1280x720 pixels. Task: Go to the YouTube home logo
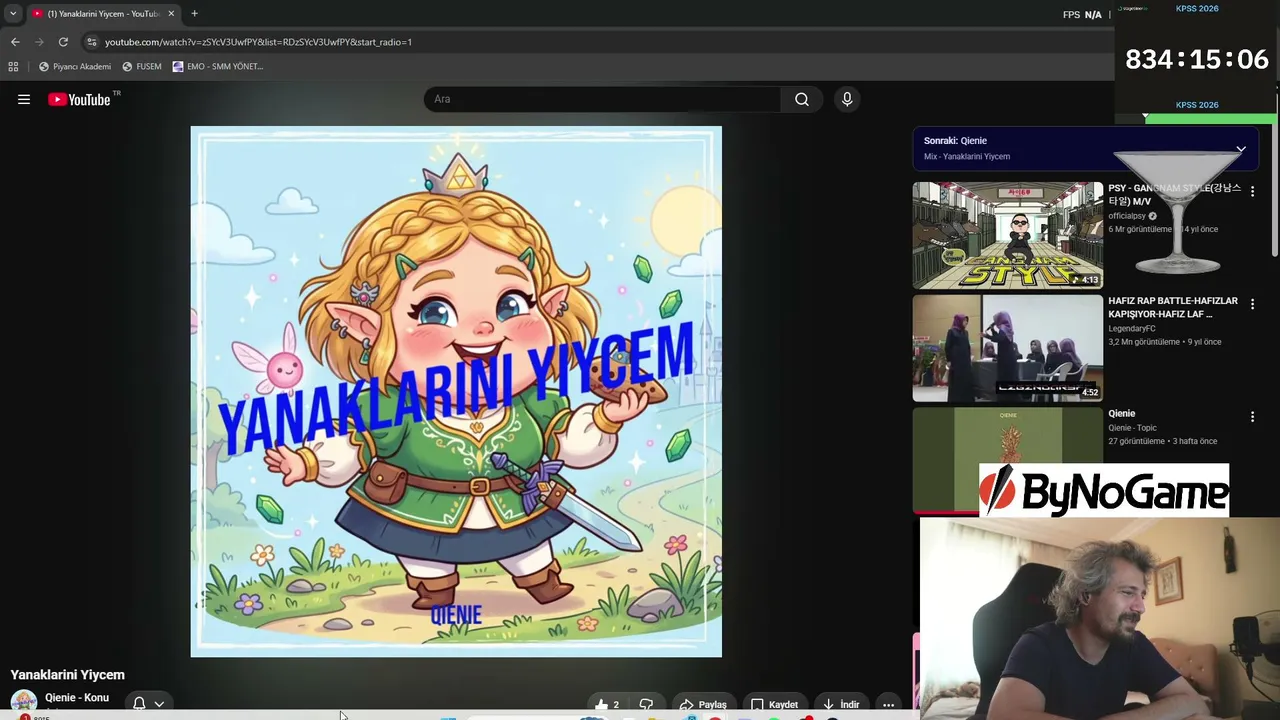tap(79, 99)
